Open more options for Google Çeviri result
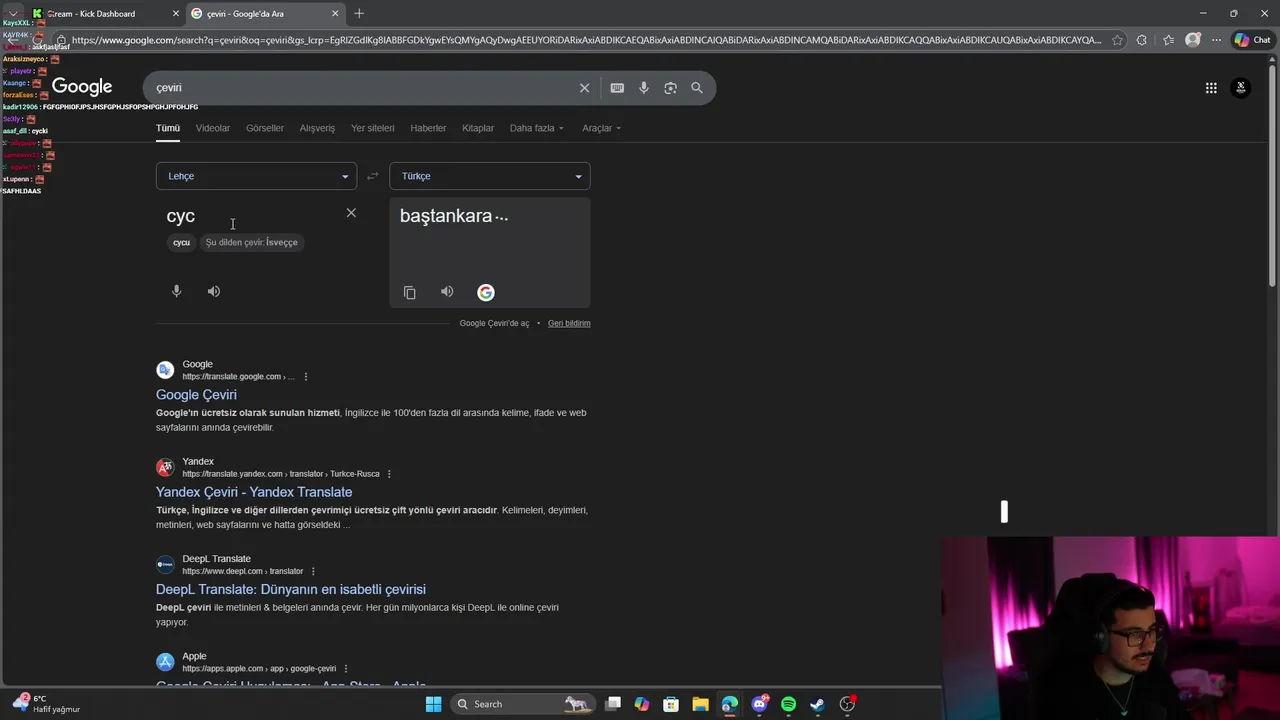The image size is (1280, 720). point(306,377)
